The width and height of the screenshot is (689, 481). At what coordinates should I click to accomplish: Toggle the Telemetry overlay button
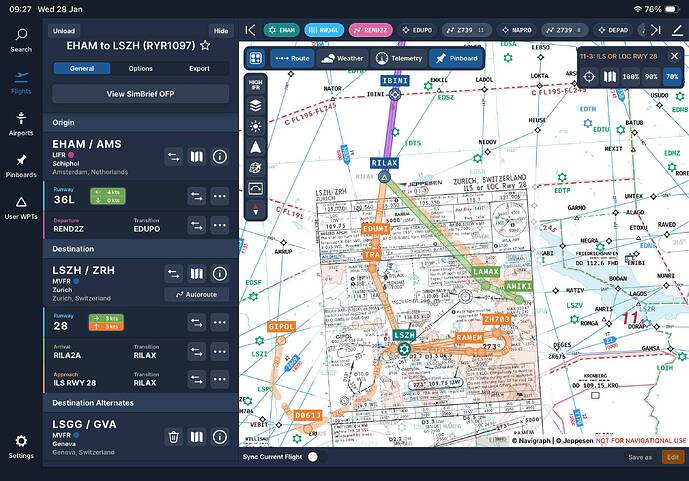tap(399, 58)
